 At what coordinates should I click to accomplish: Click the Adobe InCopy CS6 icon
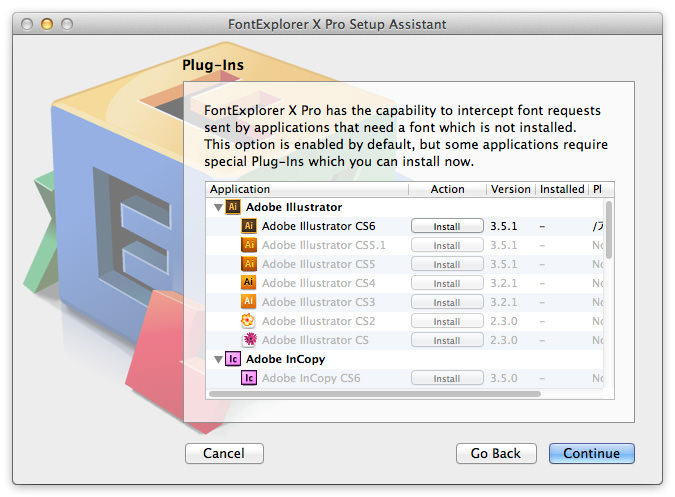coord(249,378)
